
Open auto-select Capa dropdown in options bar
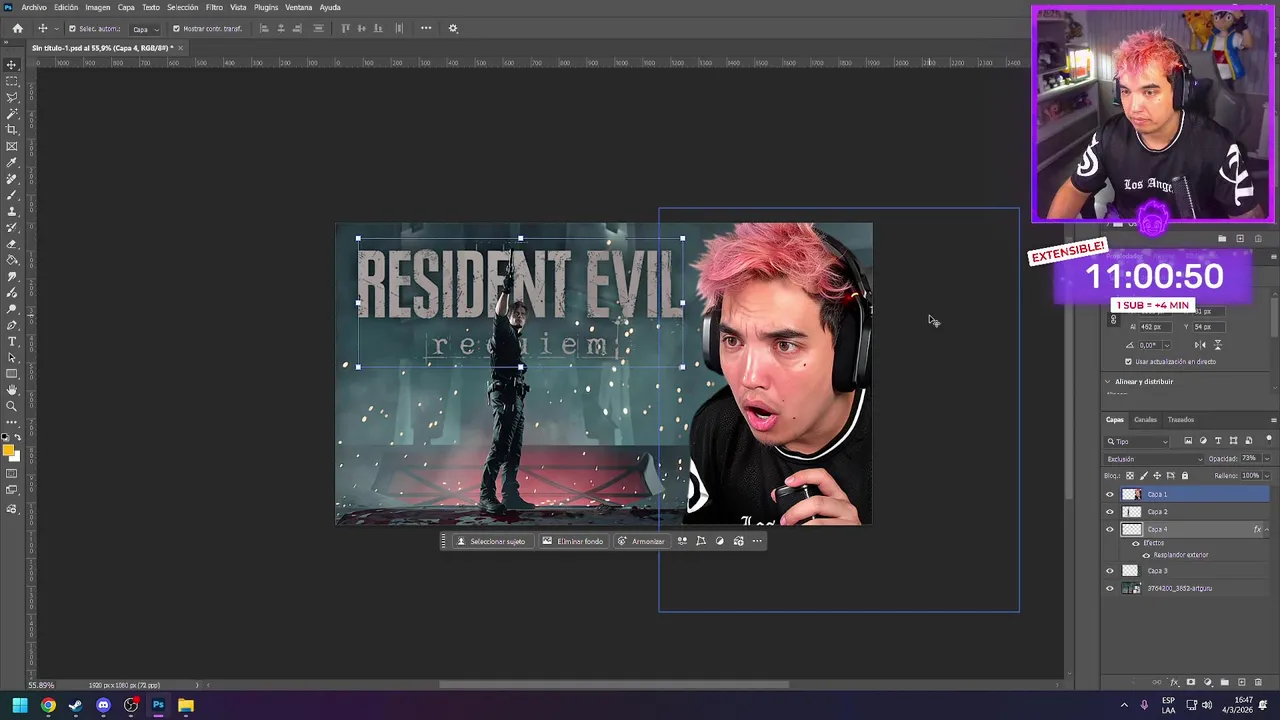[x=146, y=29]
